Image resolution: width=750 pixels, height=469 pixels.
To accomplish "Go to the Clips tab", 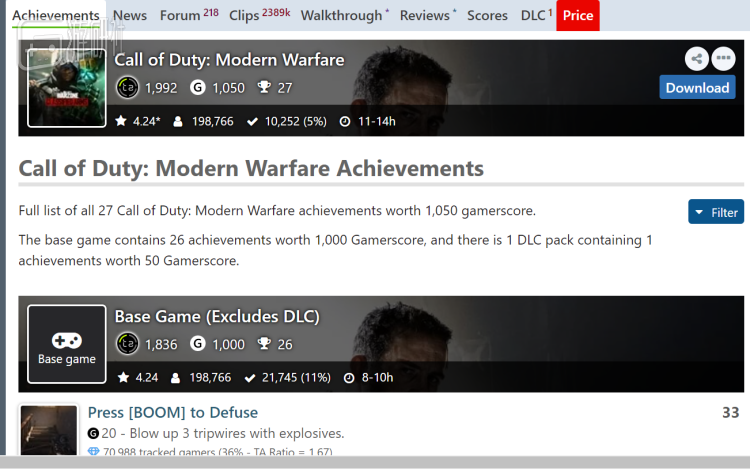I will [x=259, y=15].
